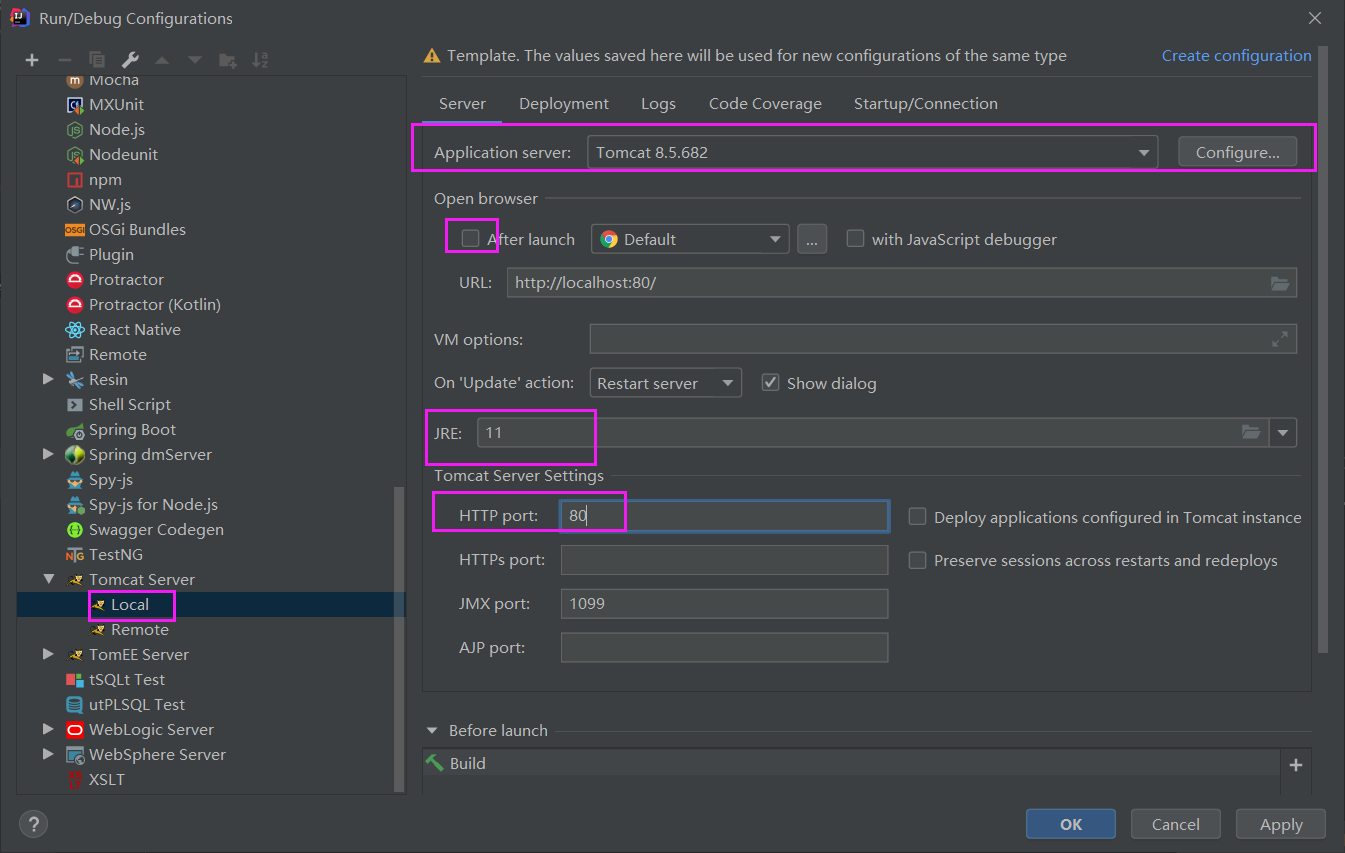Add a new configuration with plus icon
1345x853 pixels.
(32, 60)
